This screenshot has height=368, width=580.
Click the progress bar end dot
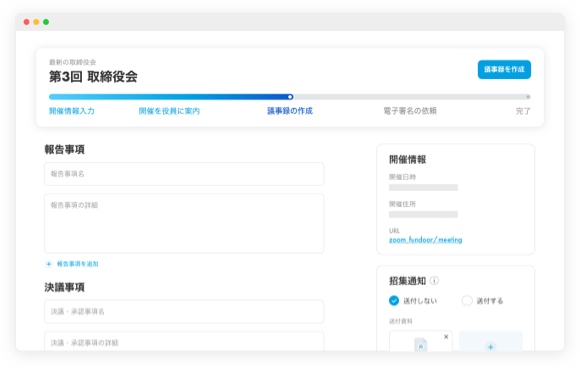[x=528, y=97]
